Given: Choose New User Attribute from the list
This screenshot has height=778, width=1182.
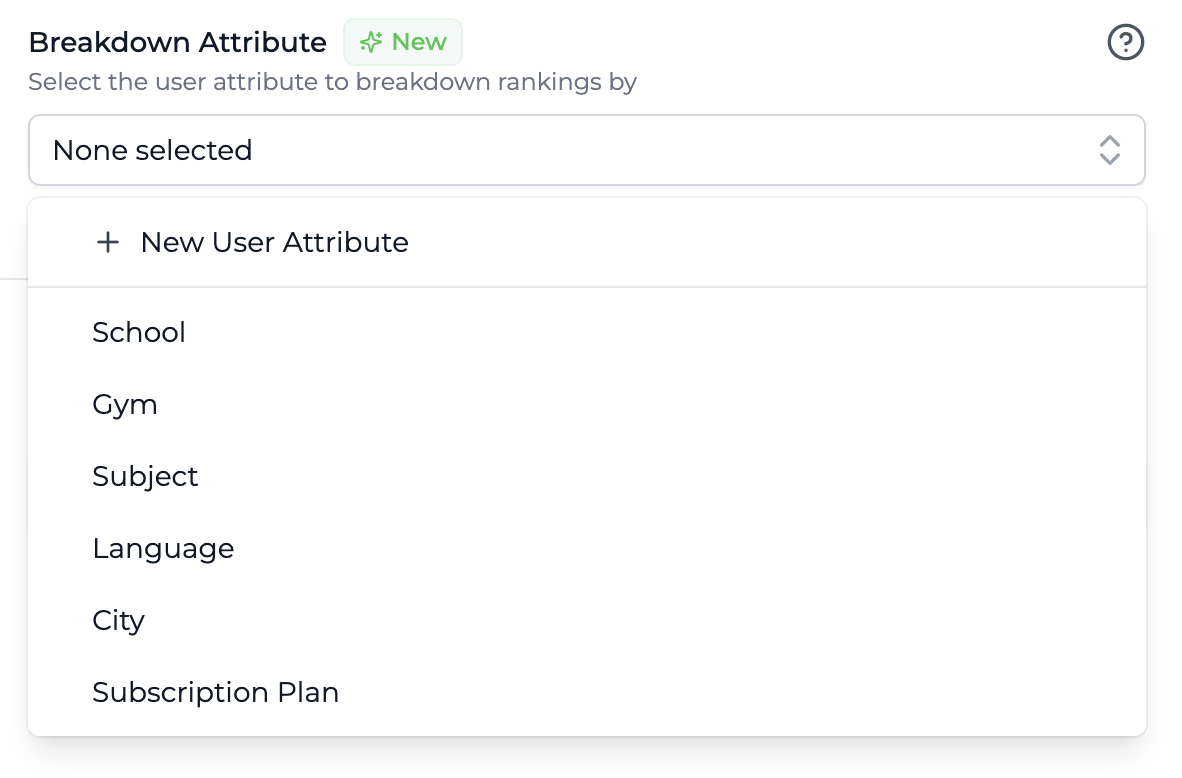Looking at the screenshot, I should pos(274,242).
